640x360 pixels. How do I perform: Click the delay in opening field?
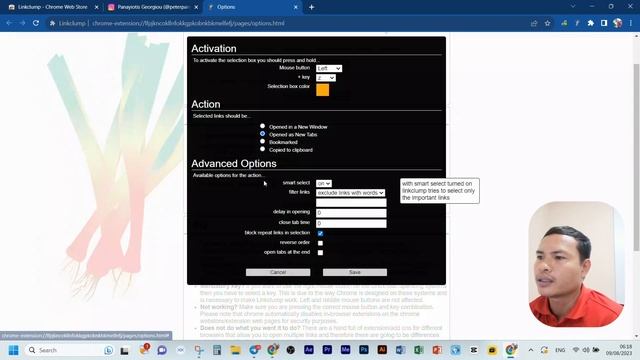pyautogui.click(x=351, y=213)
